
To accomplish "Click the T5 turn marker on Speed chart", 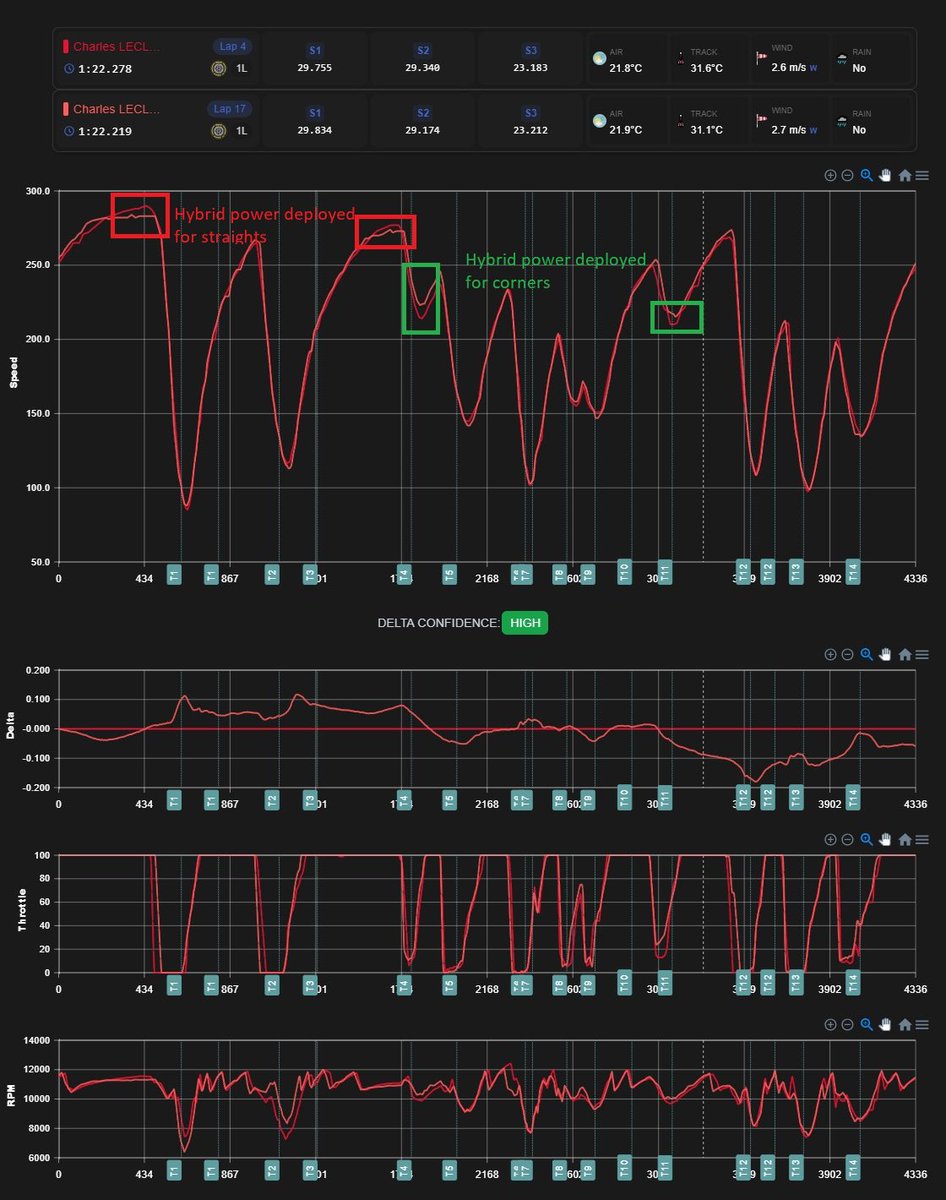I will click(x=449, y=574).
